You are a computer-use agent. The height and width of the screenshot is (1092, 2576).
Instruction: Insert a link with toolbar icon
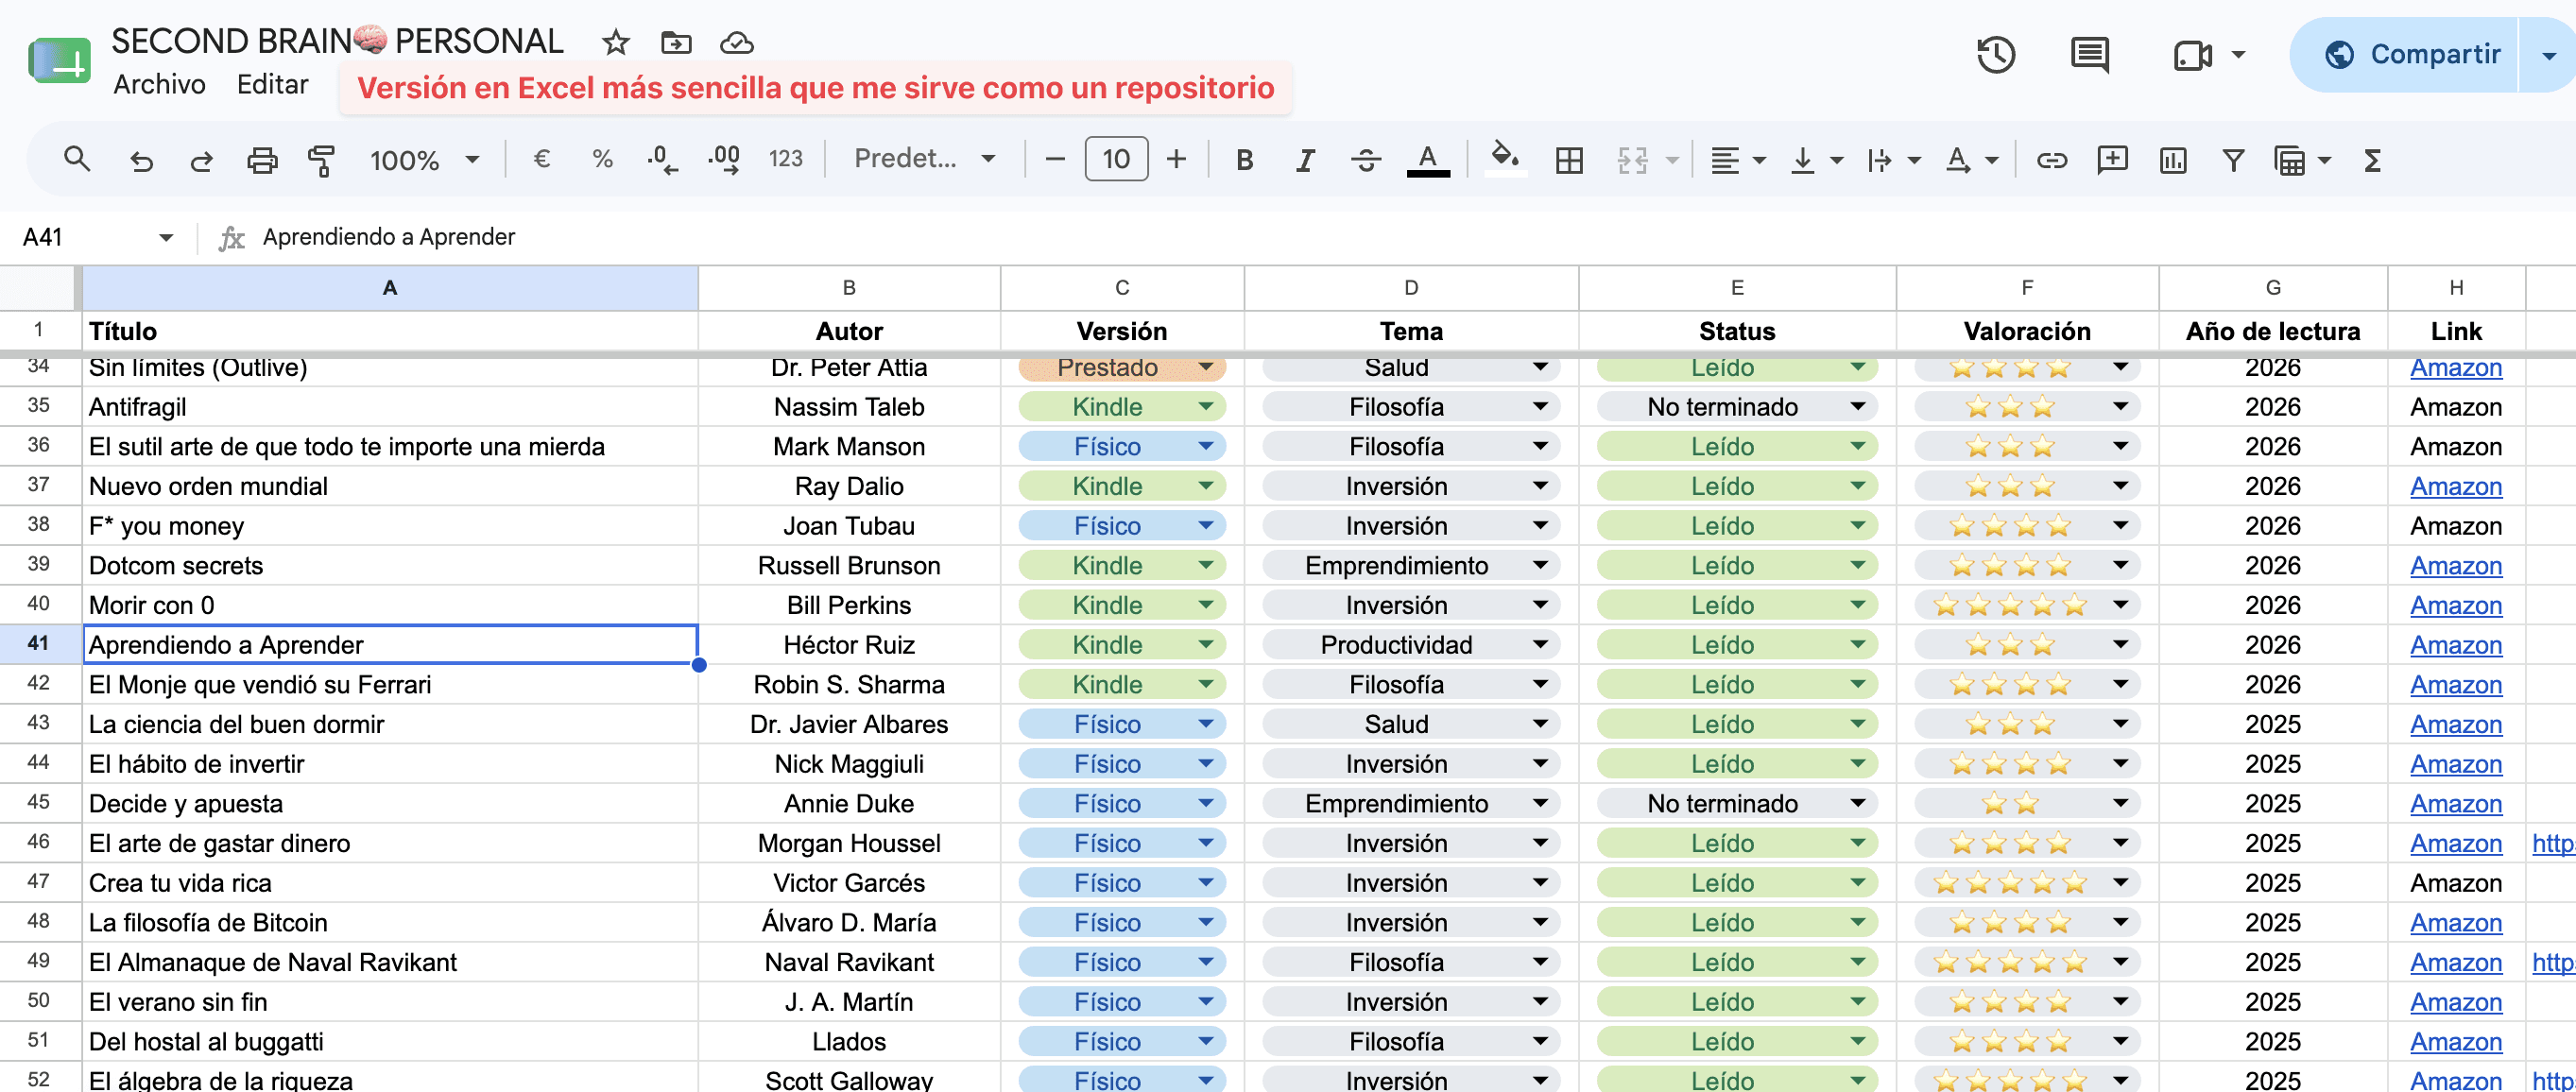(x=2051, y=160)
